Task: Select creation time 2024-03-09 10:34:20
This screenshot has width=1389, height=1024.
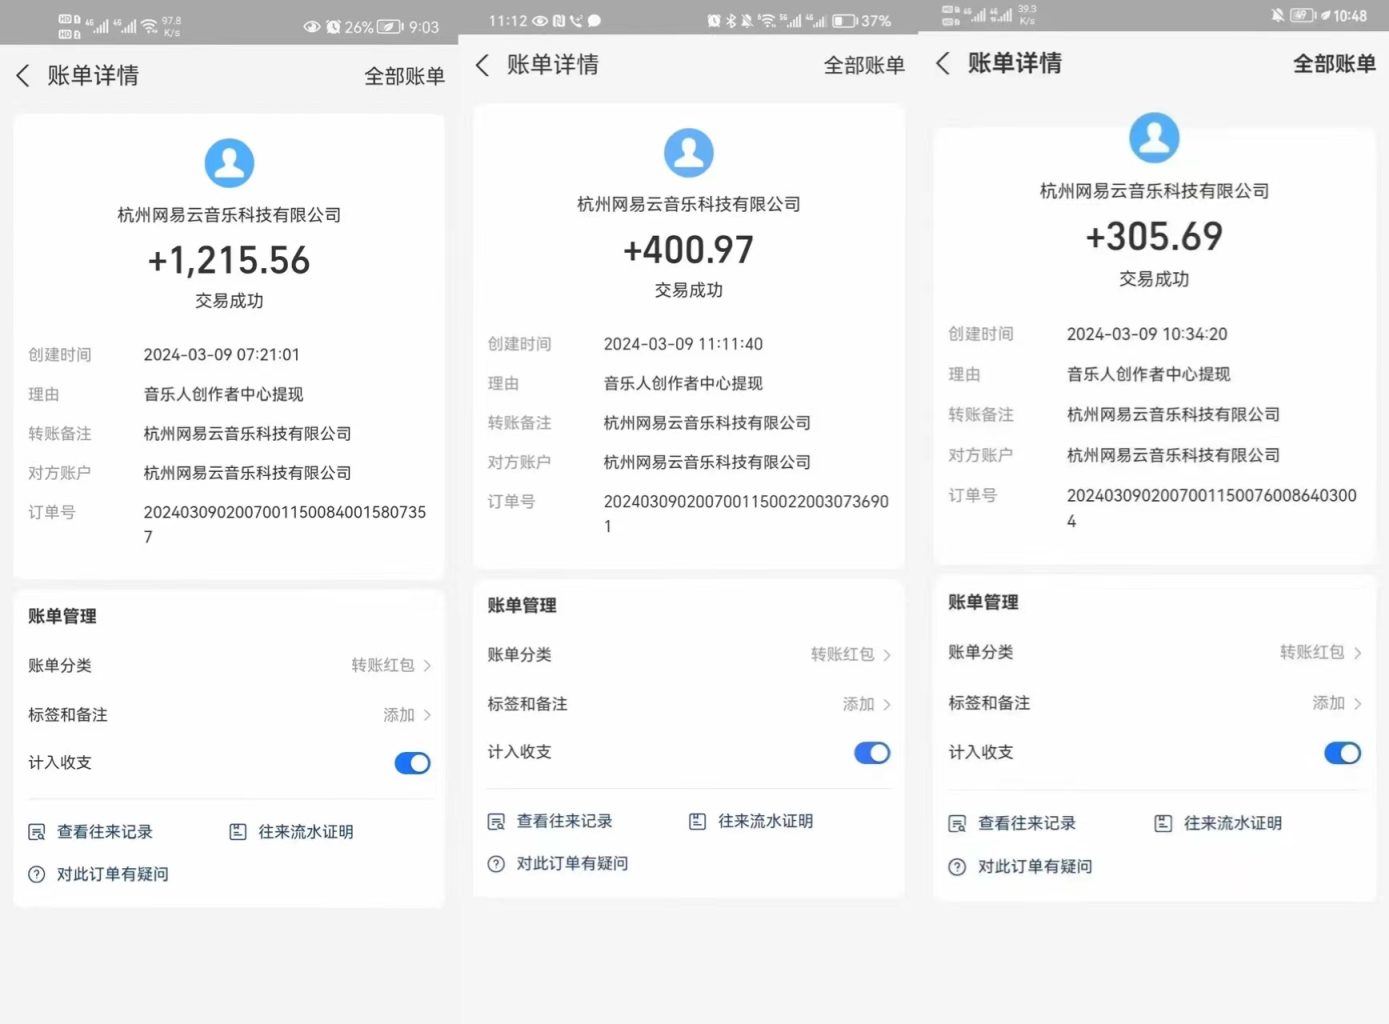Action: point(1147,335)
